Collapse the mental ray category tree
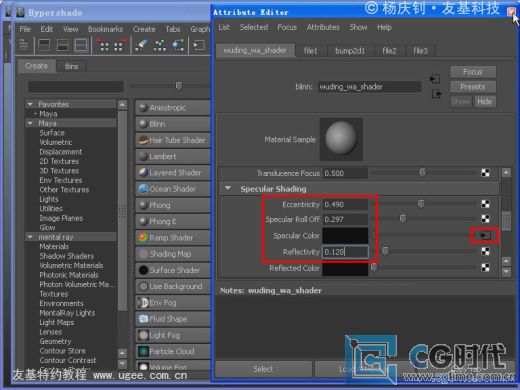 [x=30, y=237]
